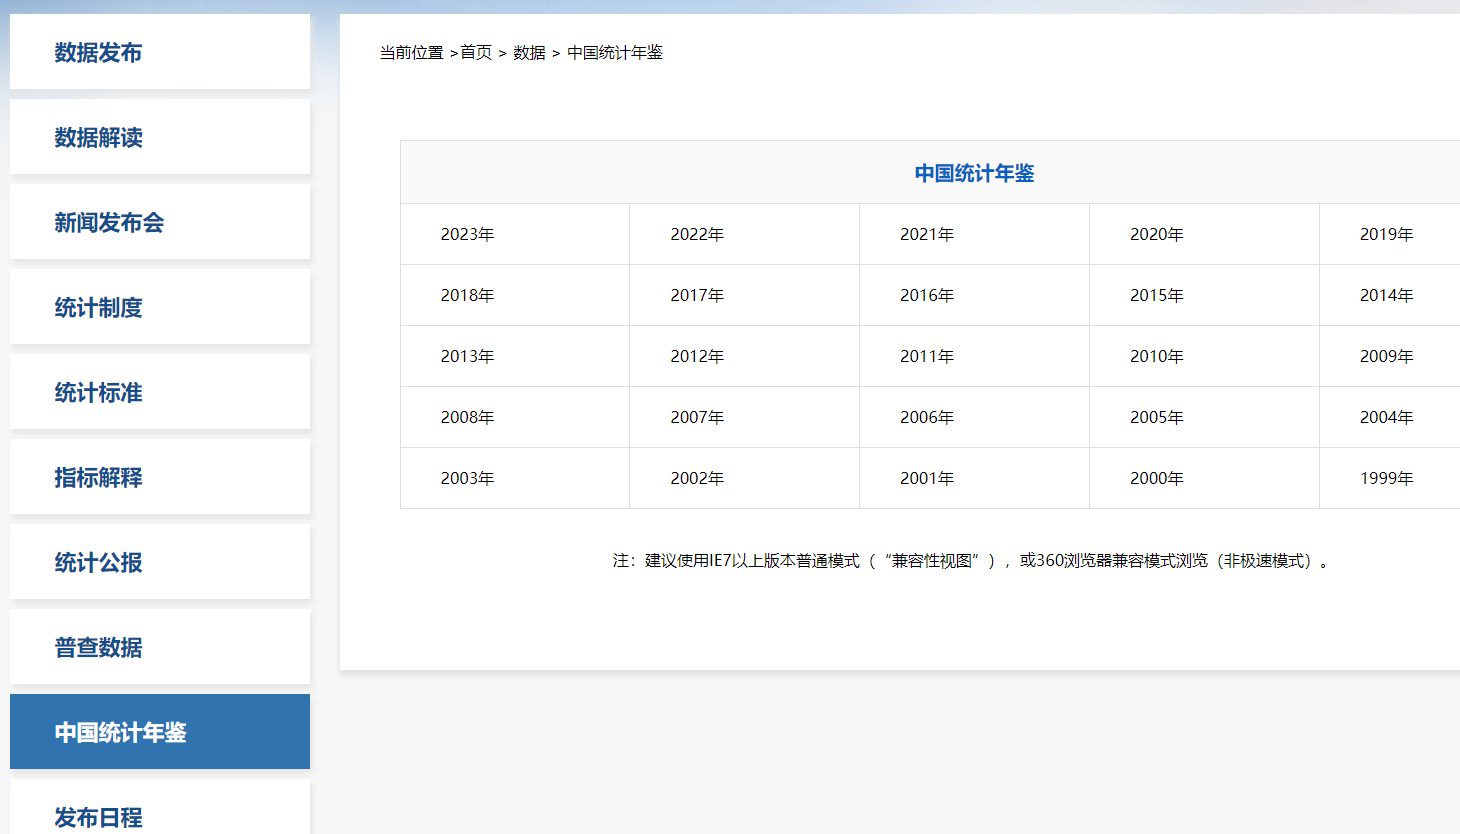
Task: Click the 数据 breadcrumb link
Action: click(529, 53)
